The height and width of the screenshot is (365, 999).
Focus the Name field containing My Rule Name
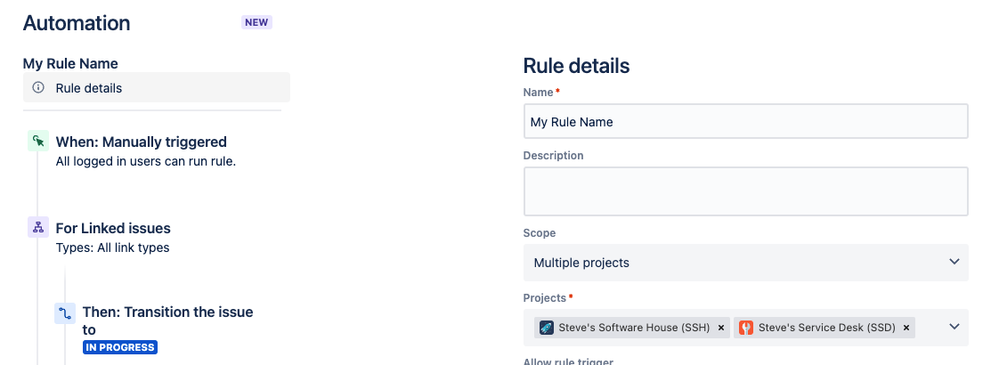click(746, 122)
